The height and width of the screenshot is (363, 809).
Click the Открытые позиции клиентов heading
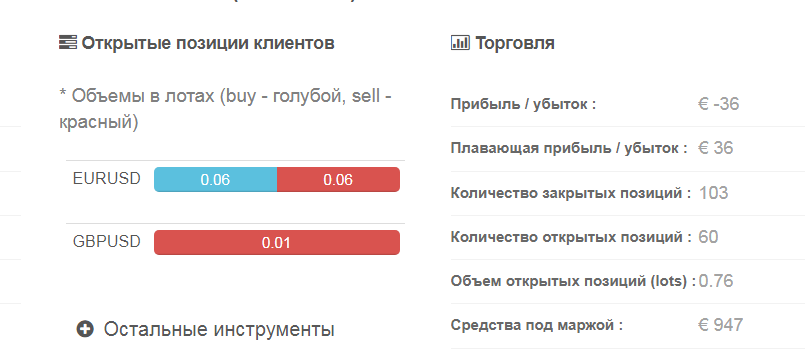click(208, 43)
